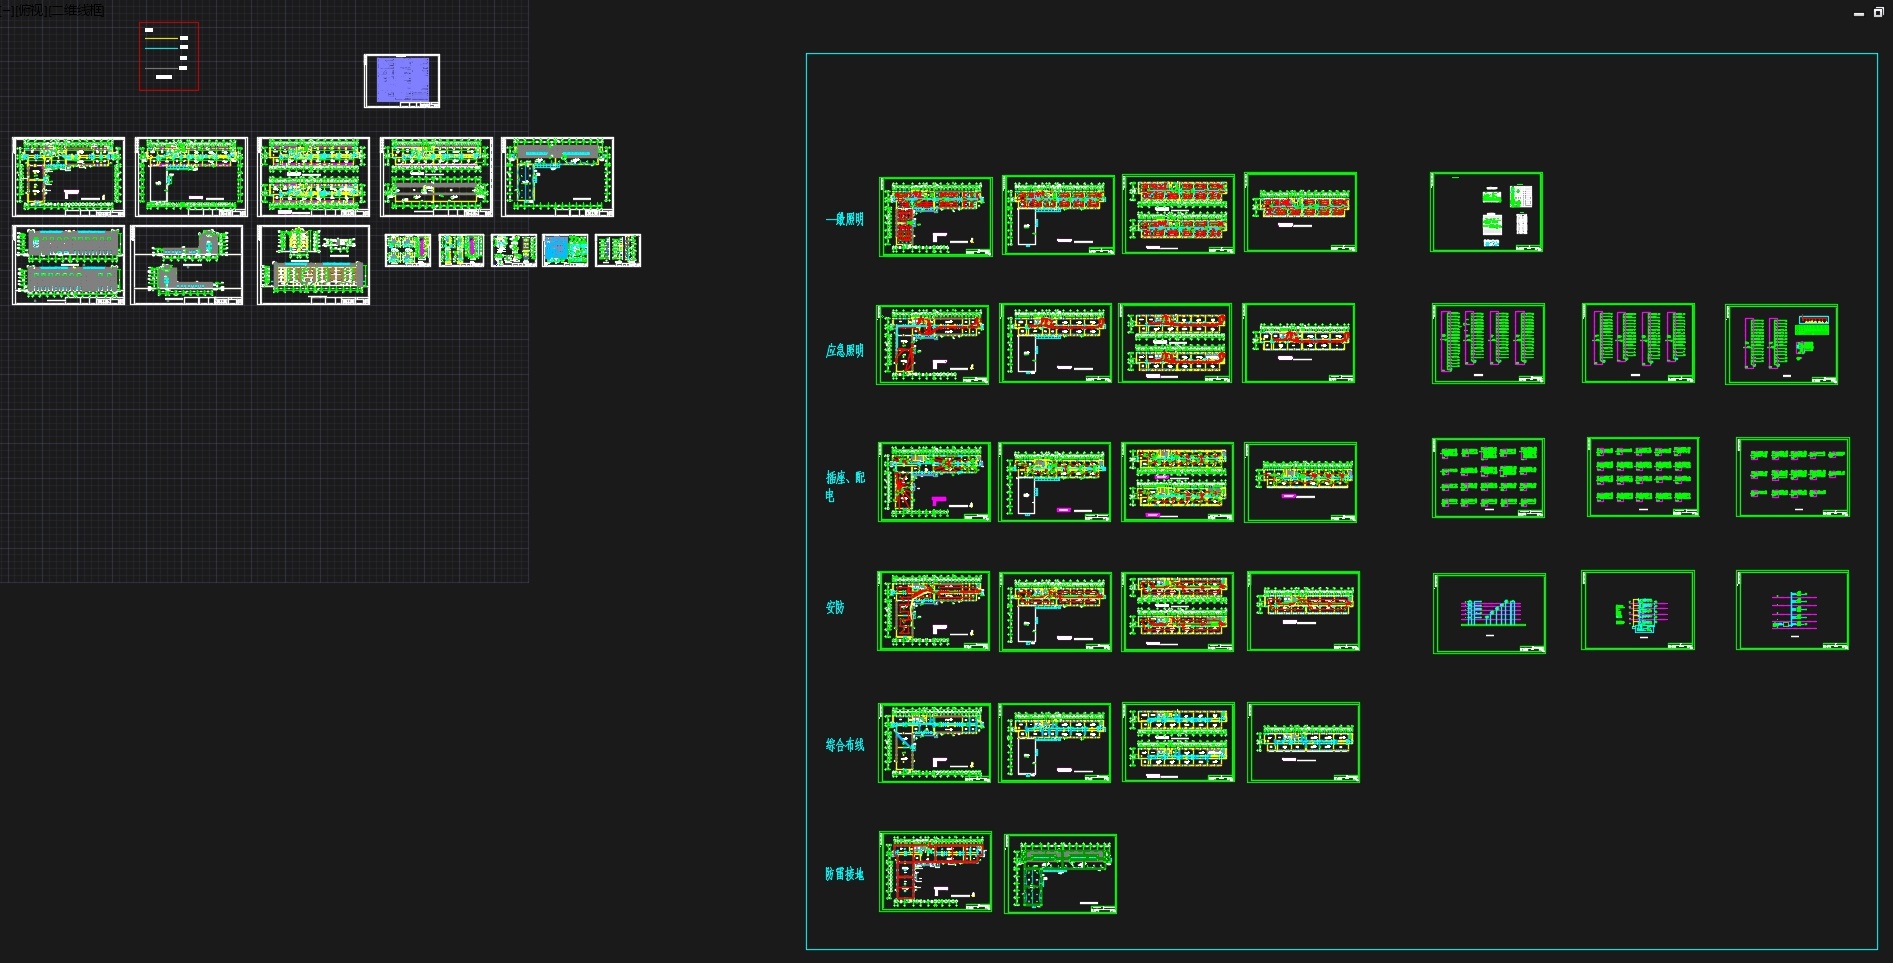This screenshot has width=1893, height=963.
Task: Select the 应急照明 row label
Action: [x=845, y=350]
